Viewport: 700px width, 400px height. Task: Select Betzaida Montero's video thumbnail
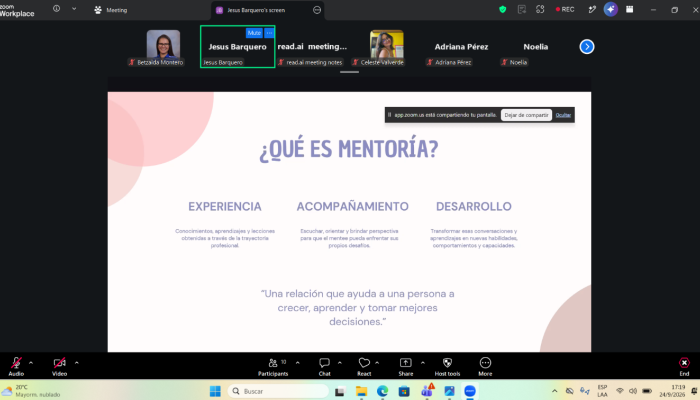[x=163, y=45]
